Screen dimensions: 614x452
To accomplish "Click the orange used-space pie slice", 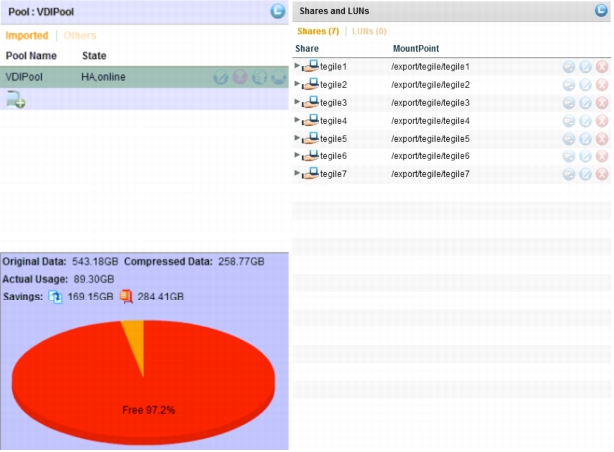I will point(136,340).
